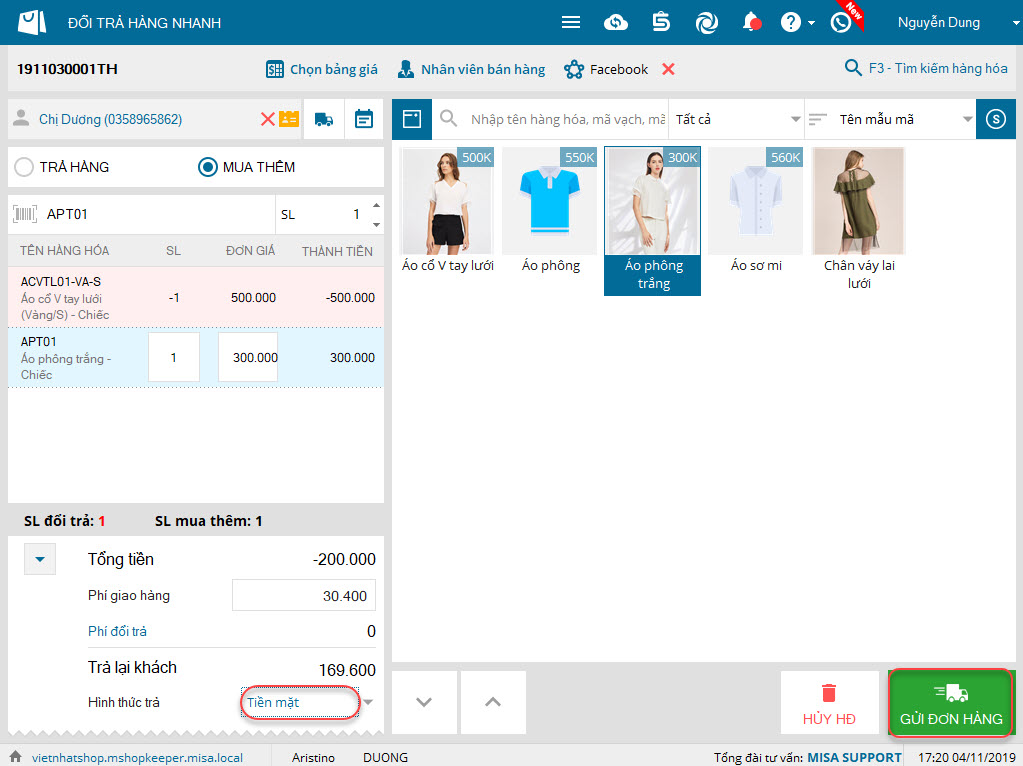1023x766 pixels.
Task: Increase SL quantity with up arrow
Action: point(376,206)
